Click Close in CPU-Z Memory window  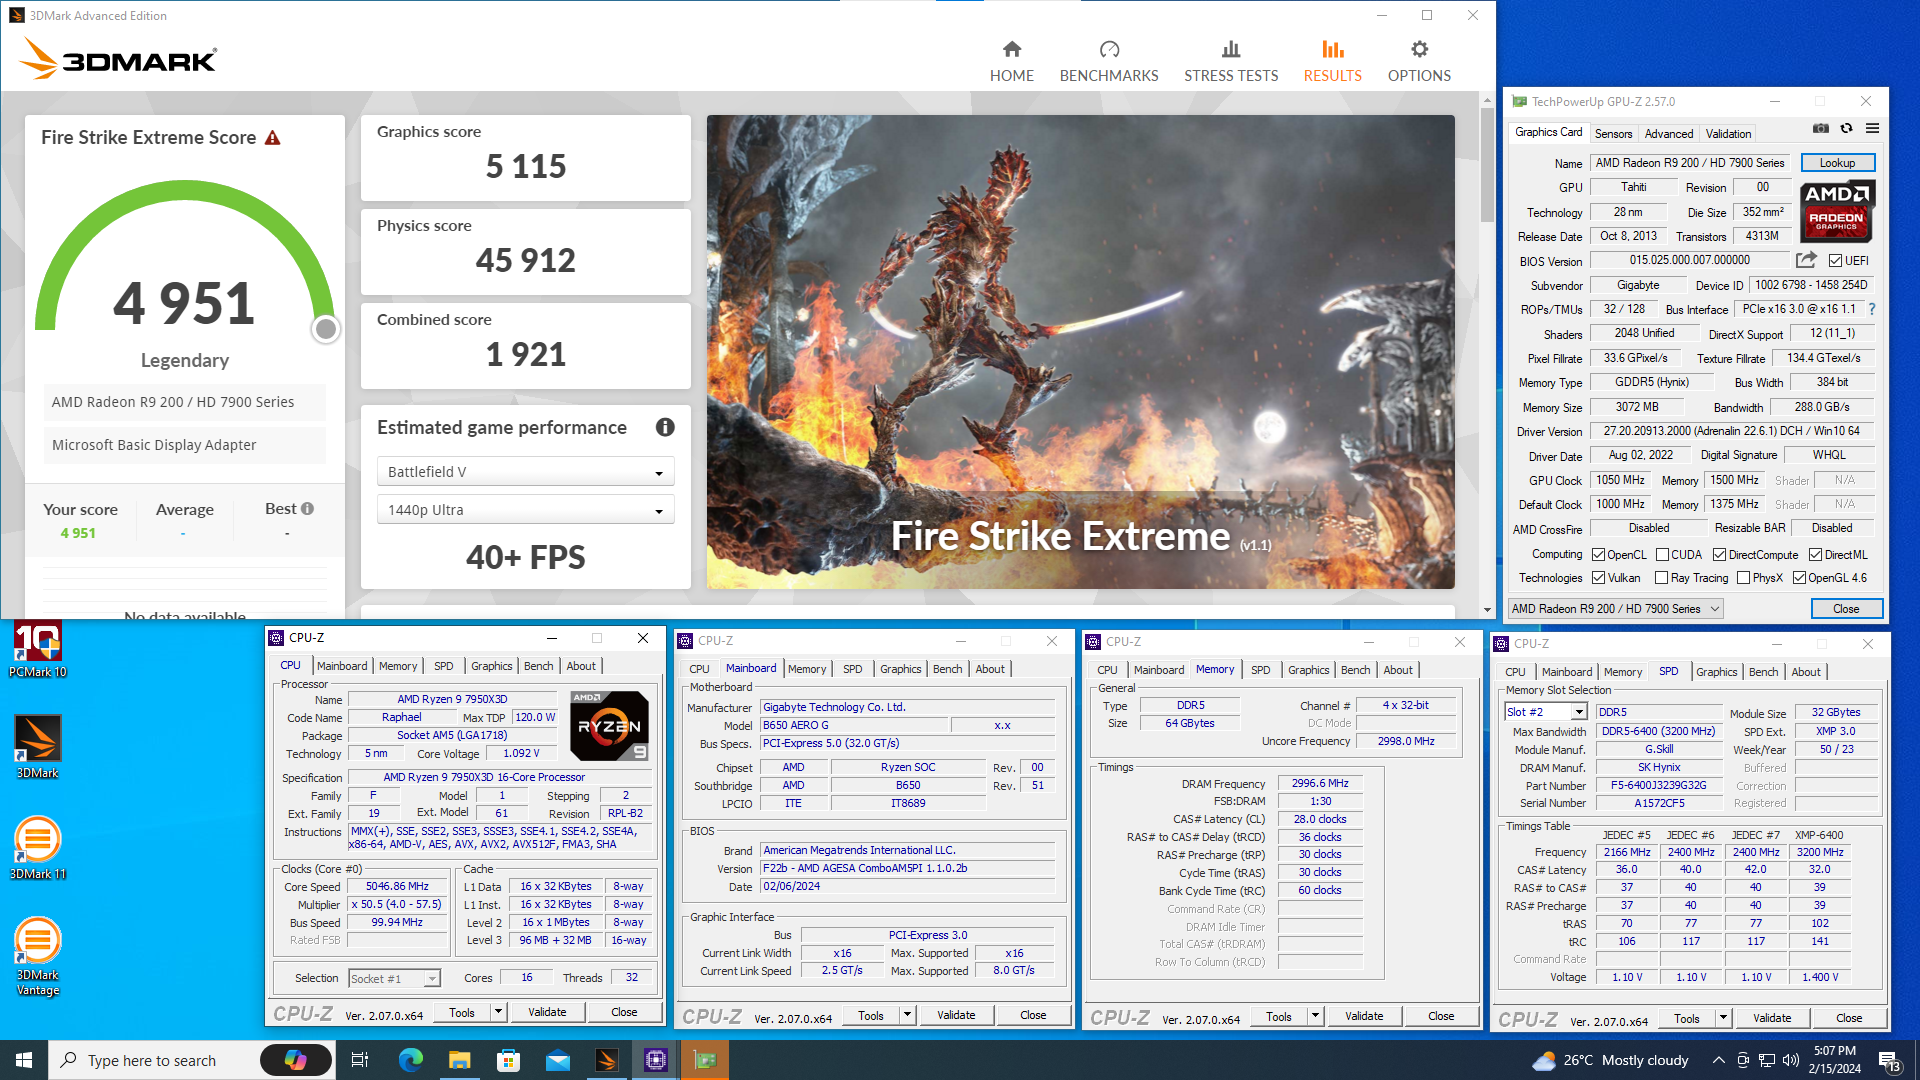tap(1441, 1016)
